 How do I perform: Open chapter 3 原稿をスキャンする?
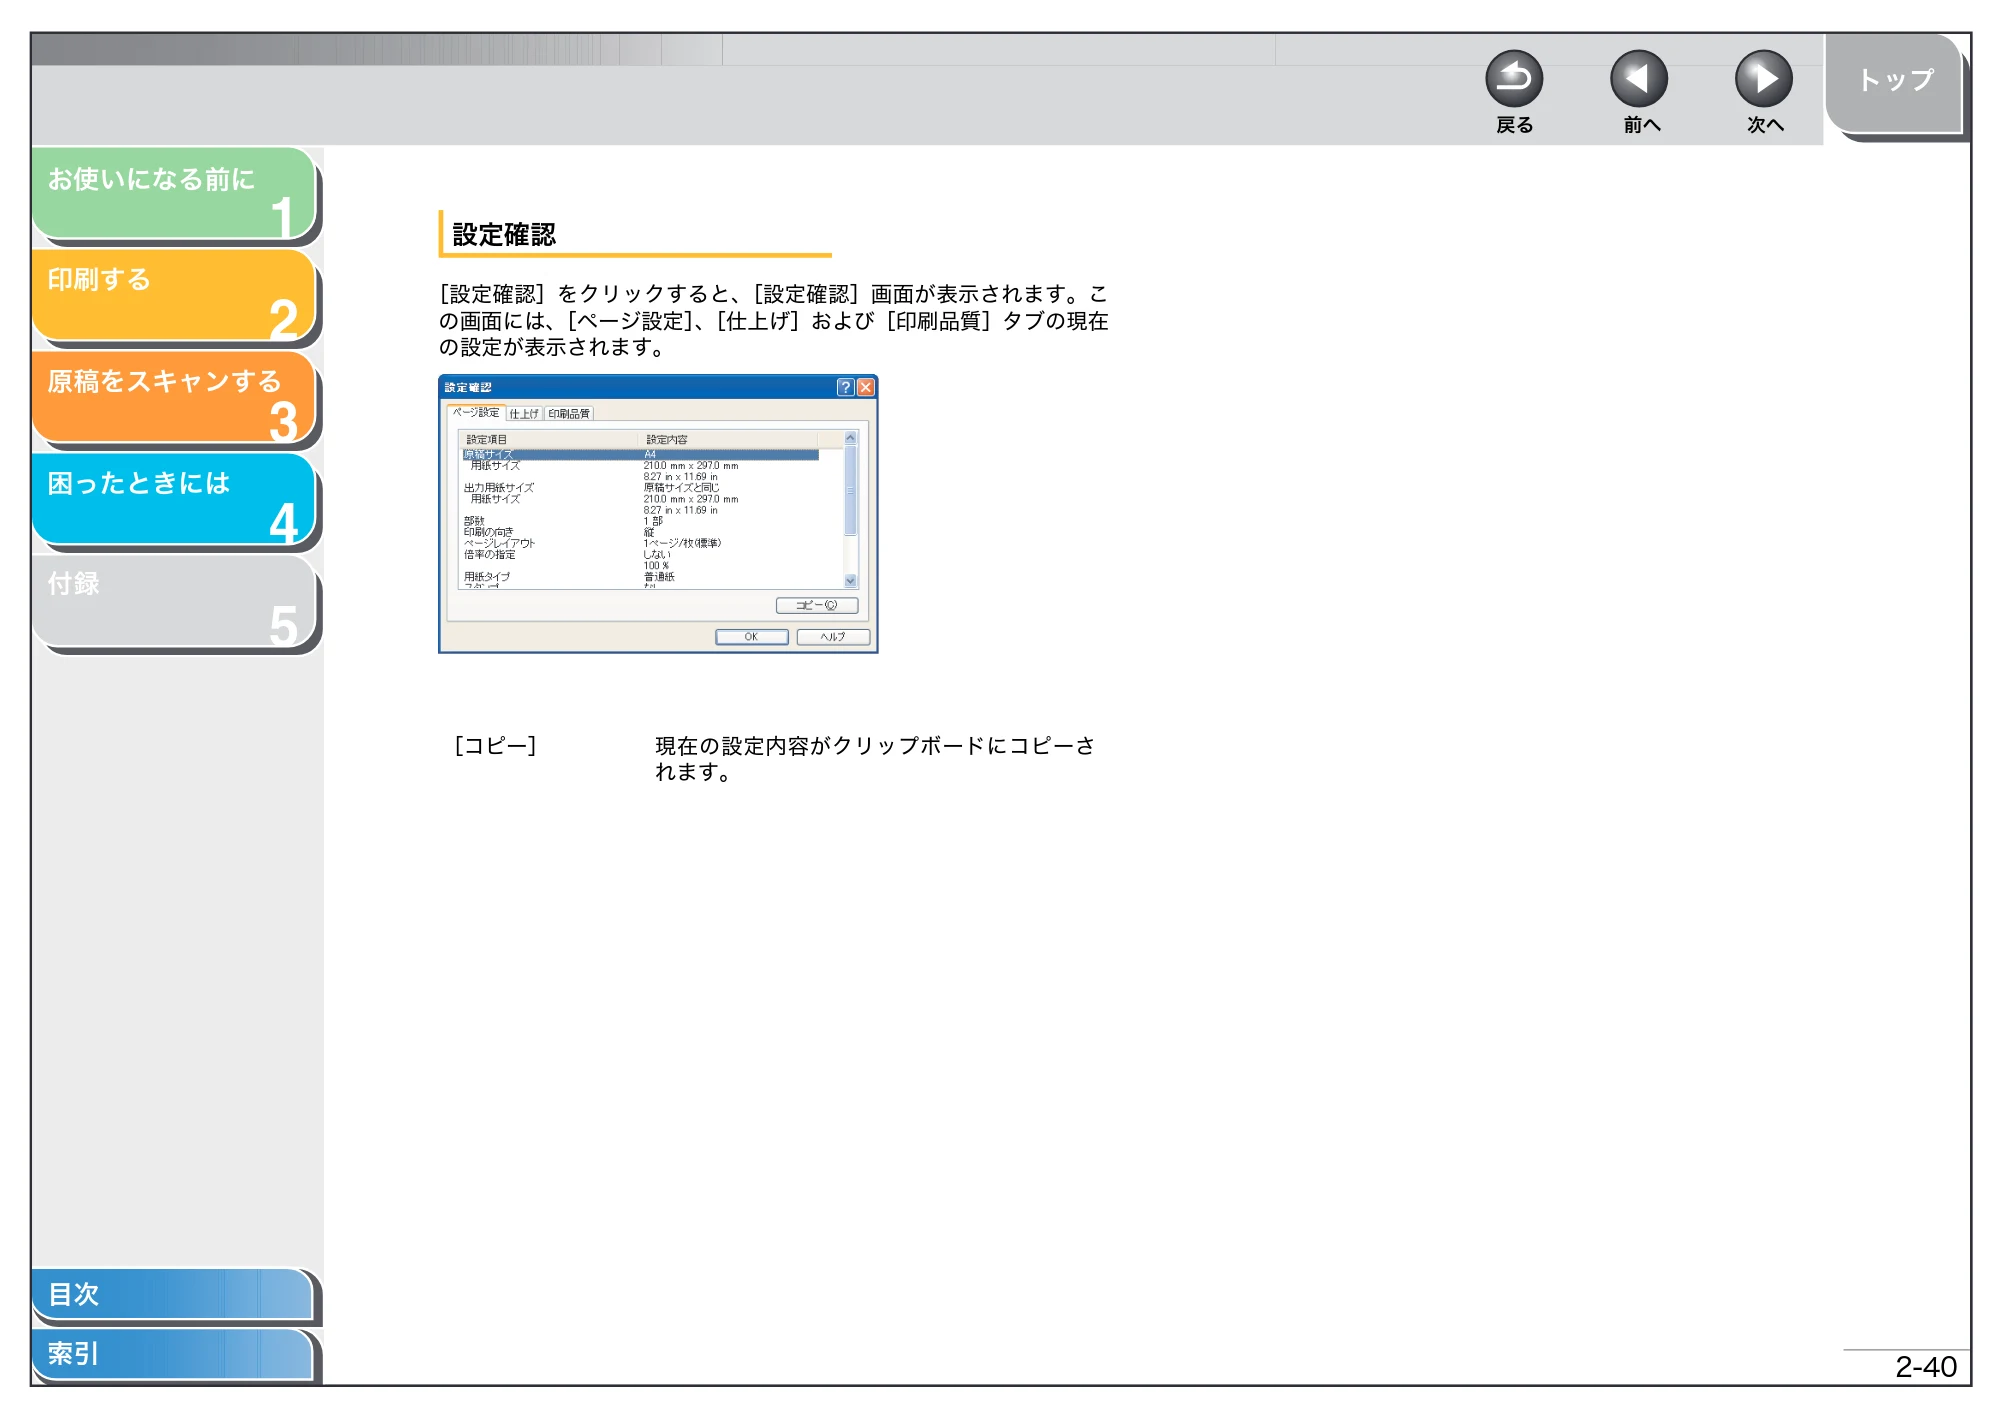click(174, 397)
